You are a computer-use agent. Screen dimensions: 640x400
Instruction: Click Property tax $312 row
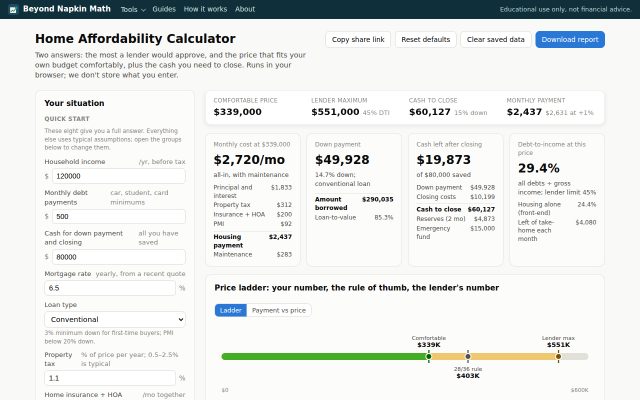(253, 205)
